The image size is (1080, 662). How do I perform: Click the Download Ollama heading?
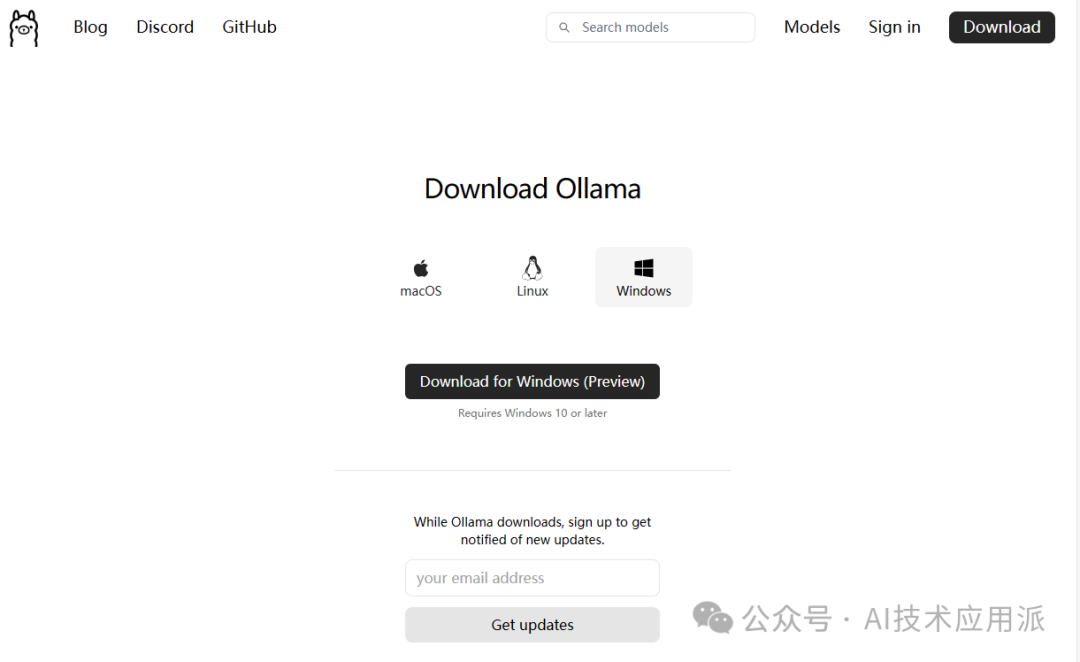532,189
